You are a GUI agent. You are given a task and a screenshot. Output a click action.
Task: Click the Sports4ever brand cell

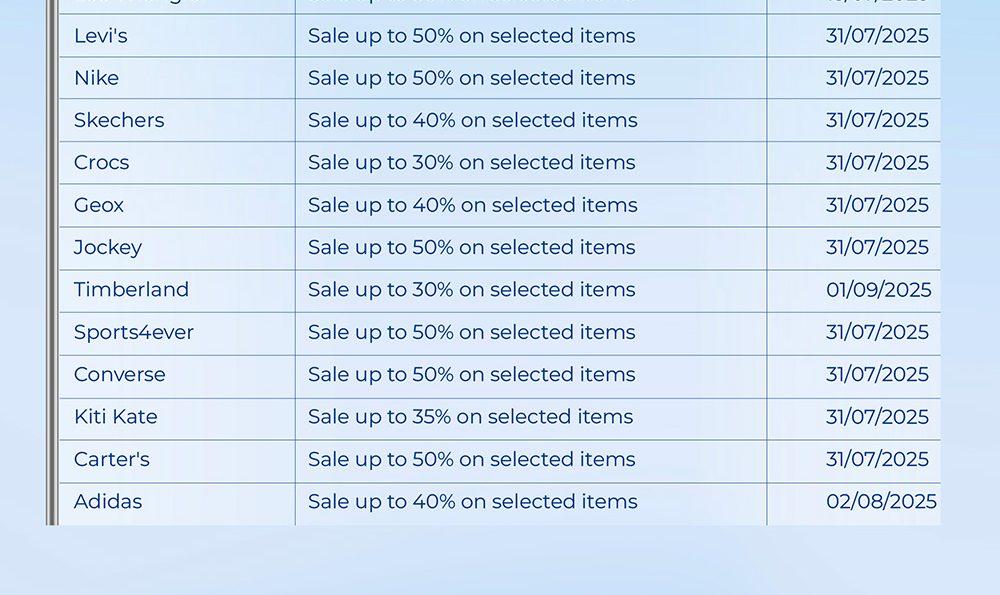177,332
